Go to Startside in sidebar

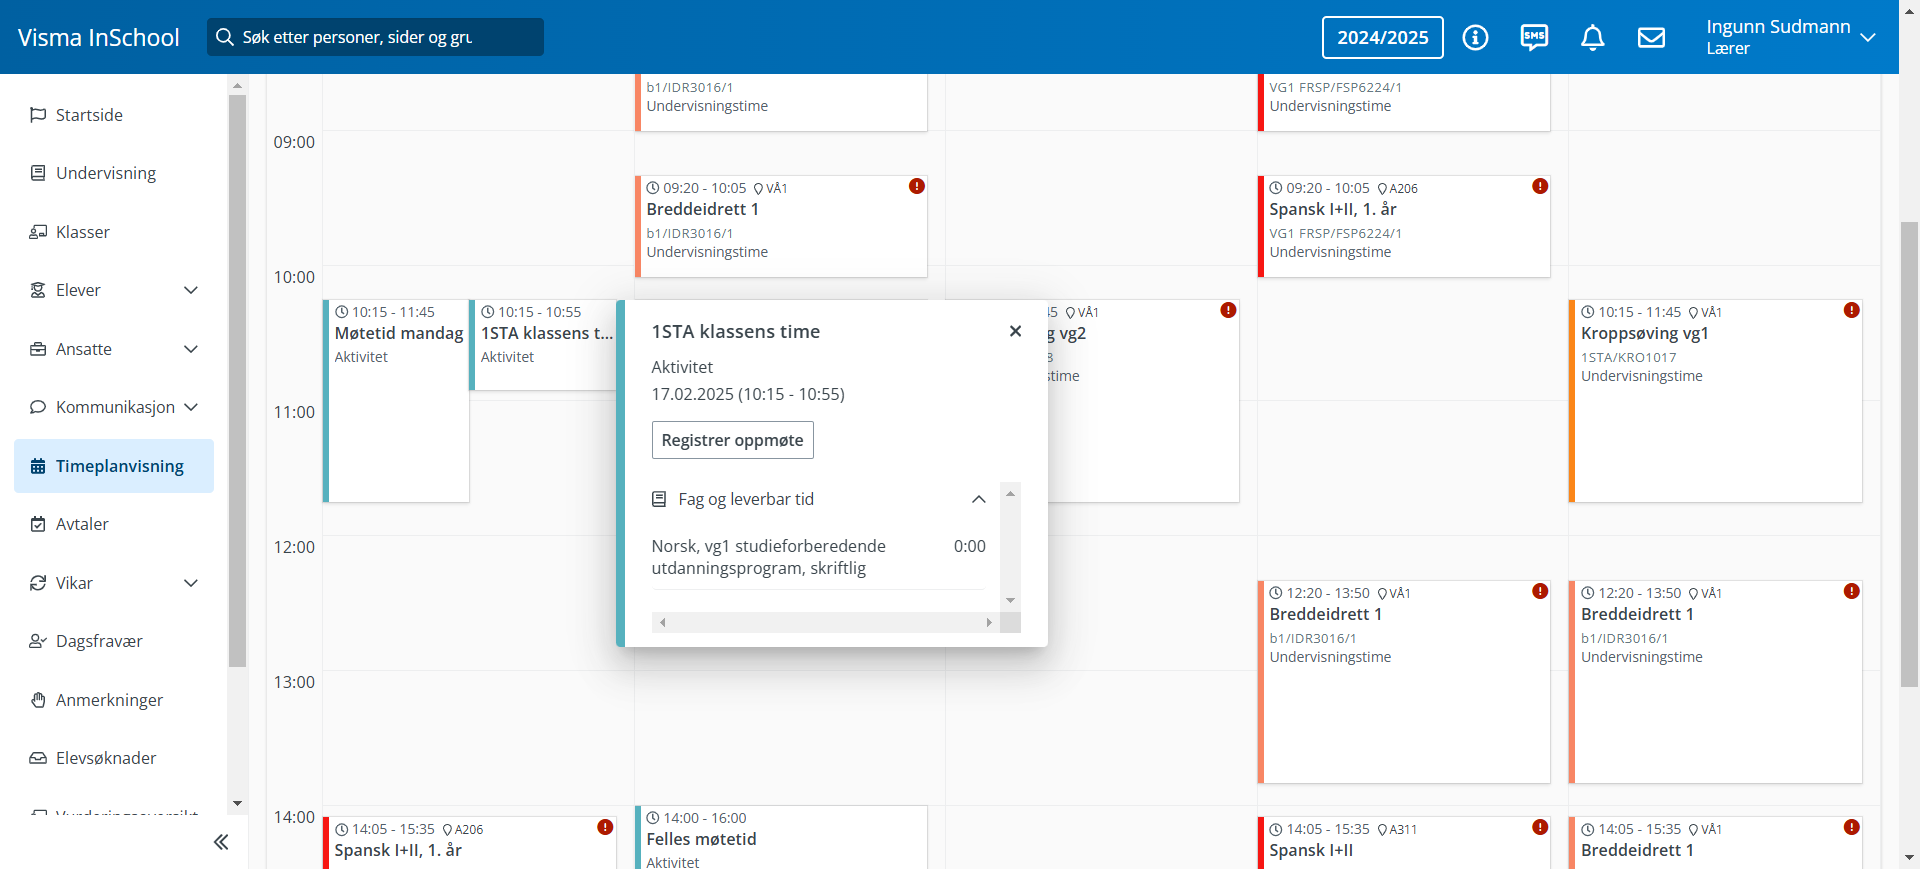tap(89, 115)
